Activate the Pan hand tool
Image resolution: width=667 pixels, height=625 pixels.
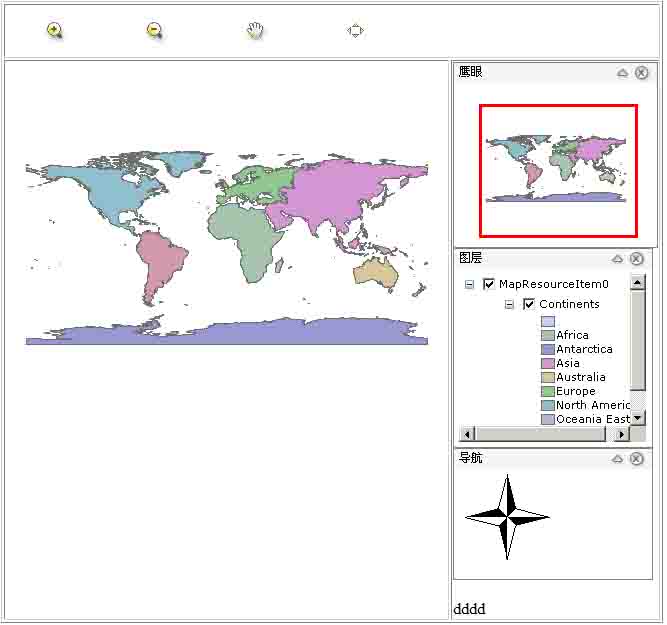(255, 31)
